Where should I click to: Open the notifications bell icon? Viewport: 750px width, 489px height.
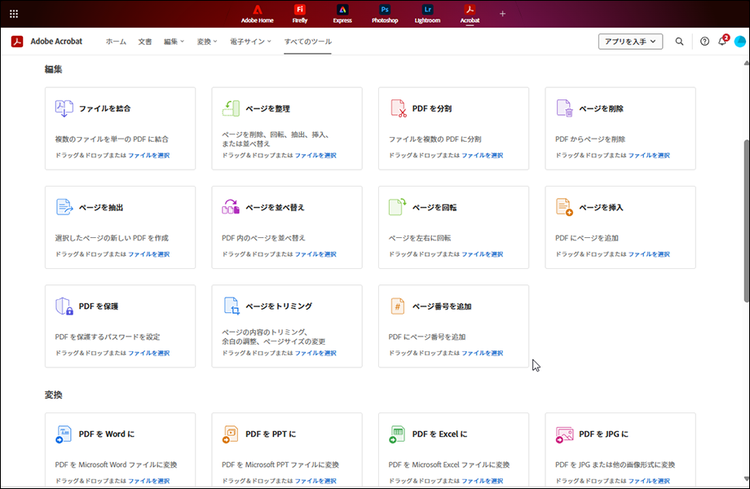(722, 41)
